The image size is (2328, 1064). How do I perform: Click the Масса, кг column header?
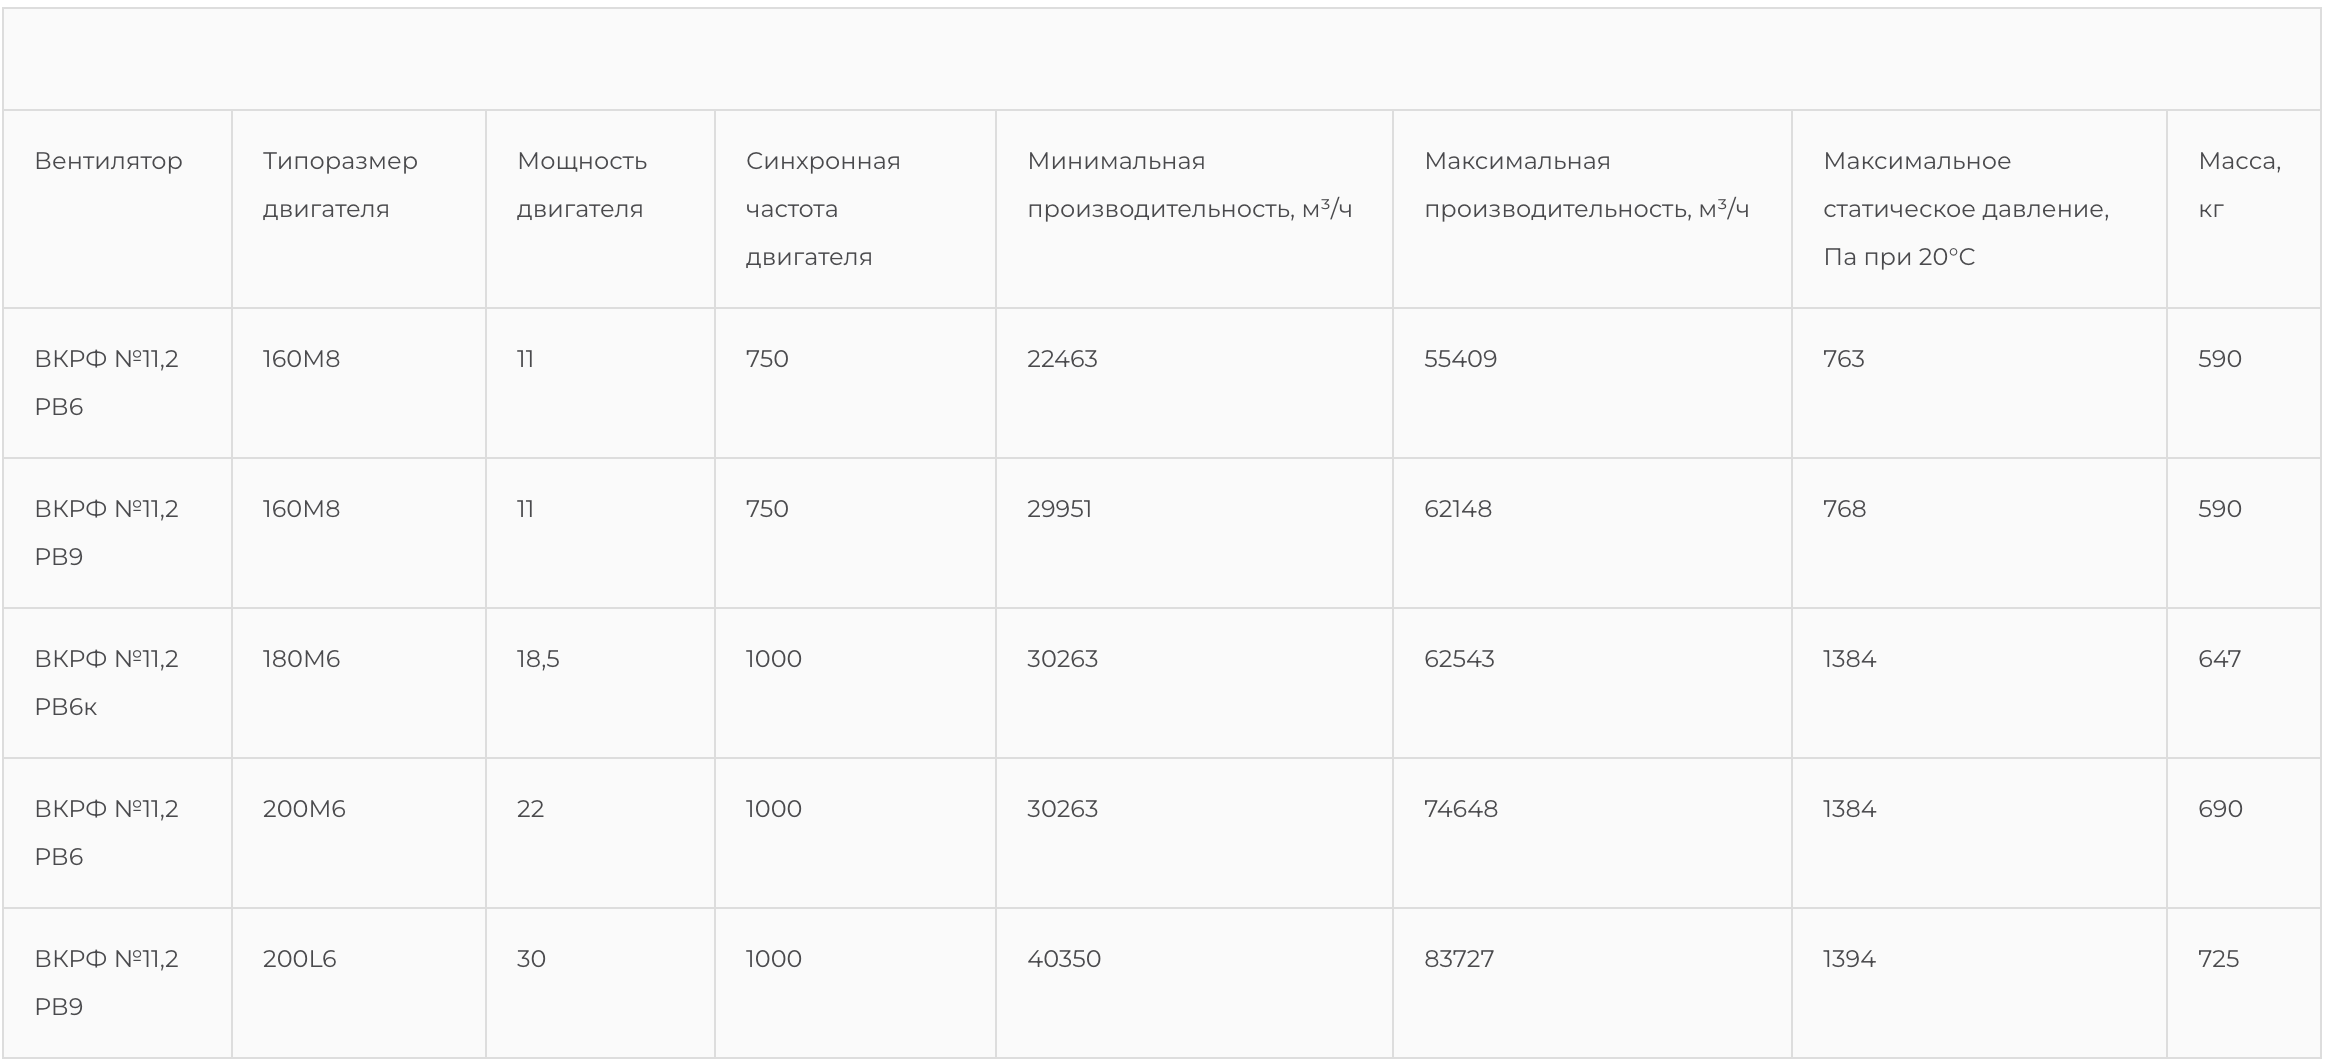click(x=2239, y=185)
